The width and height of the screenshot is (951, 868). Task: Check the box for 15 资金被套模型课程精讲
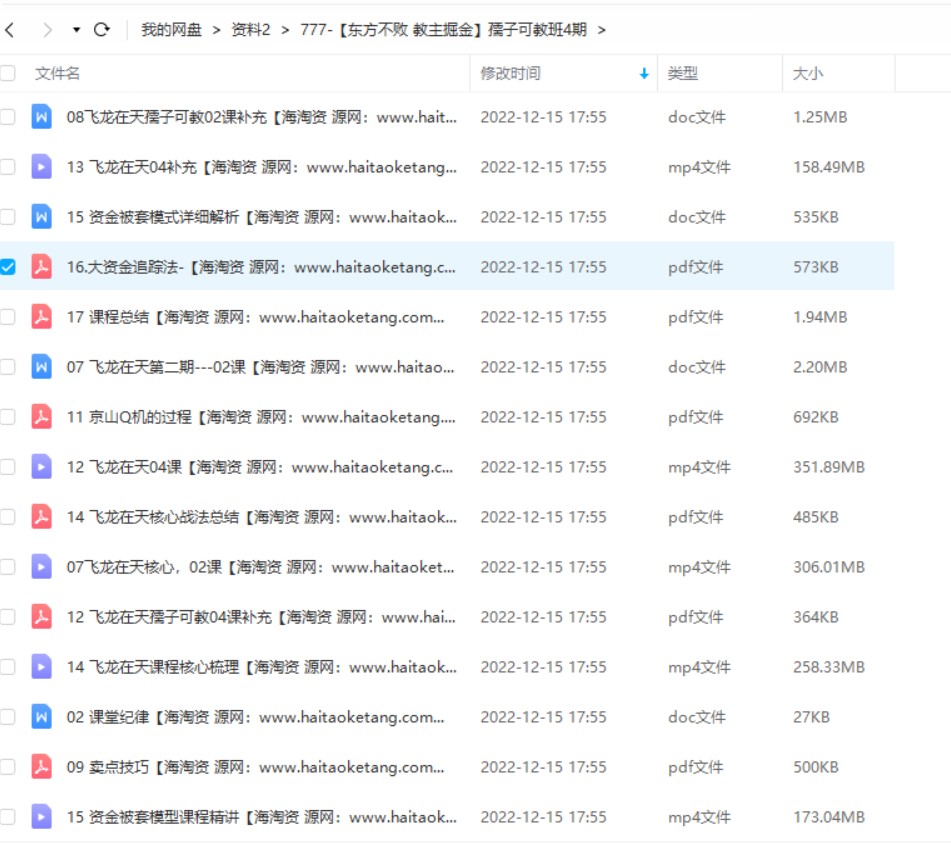pos(7,817)
